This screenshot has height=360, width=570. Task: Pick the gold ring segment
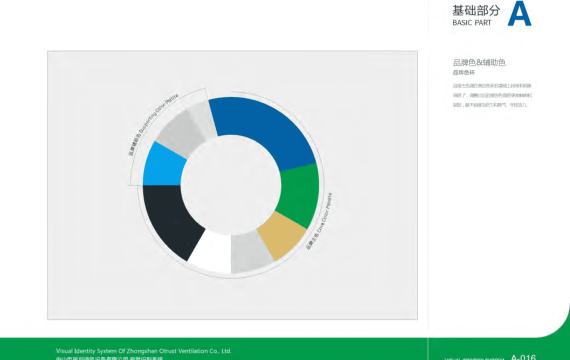click(282, 236)
